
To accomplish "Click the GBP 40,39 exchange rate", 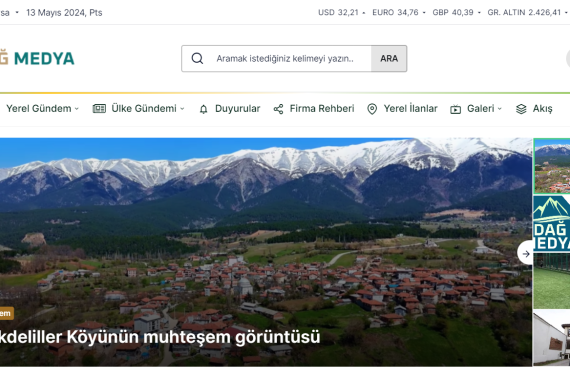I will [x=453, y=13].
